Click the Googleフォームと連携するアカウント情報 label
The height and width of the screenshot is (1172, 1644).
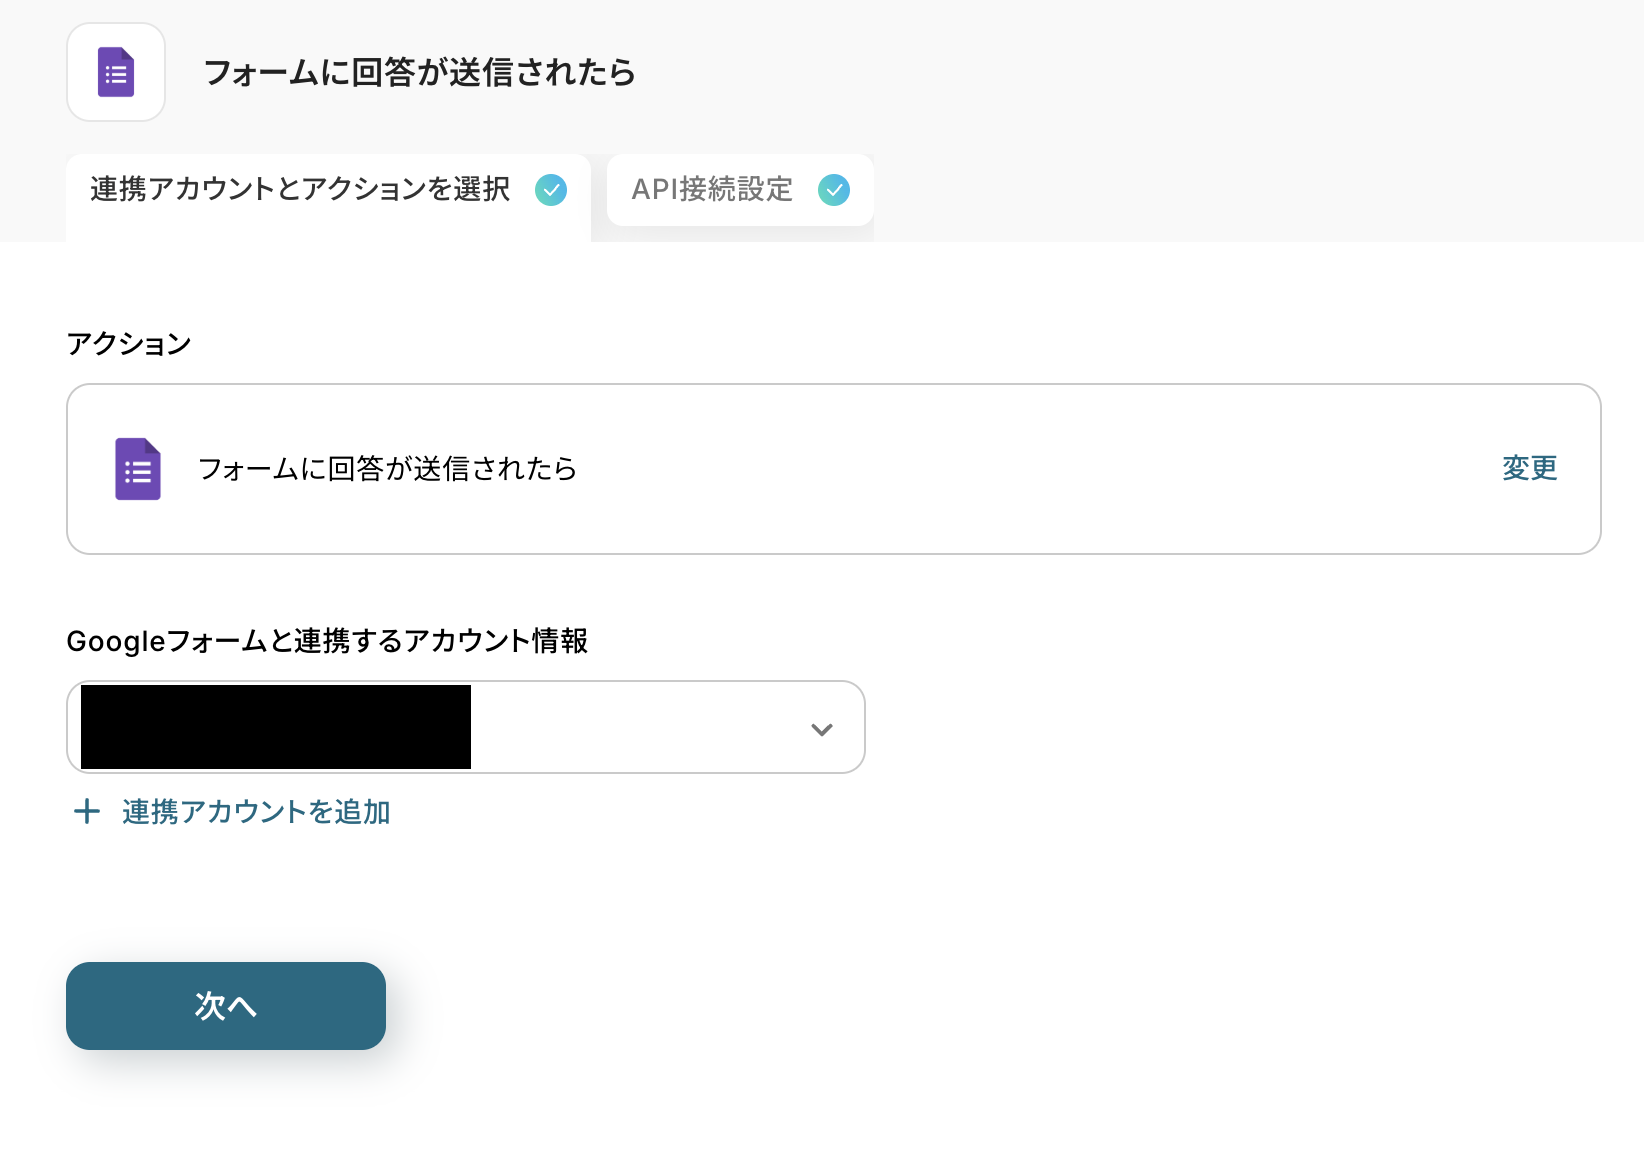[327, 641]
